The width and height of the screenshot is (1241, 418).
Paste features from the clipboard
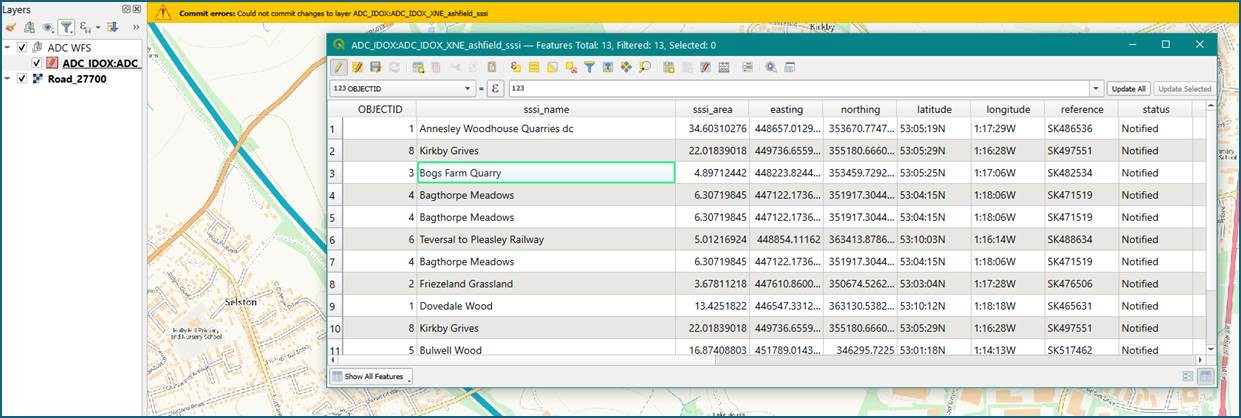click(x=492, y=67)
